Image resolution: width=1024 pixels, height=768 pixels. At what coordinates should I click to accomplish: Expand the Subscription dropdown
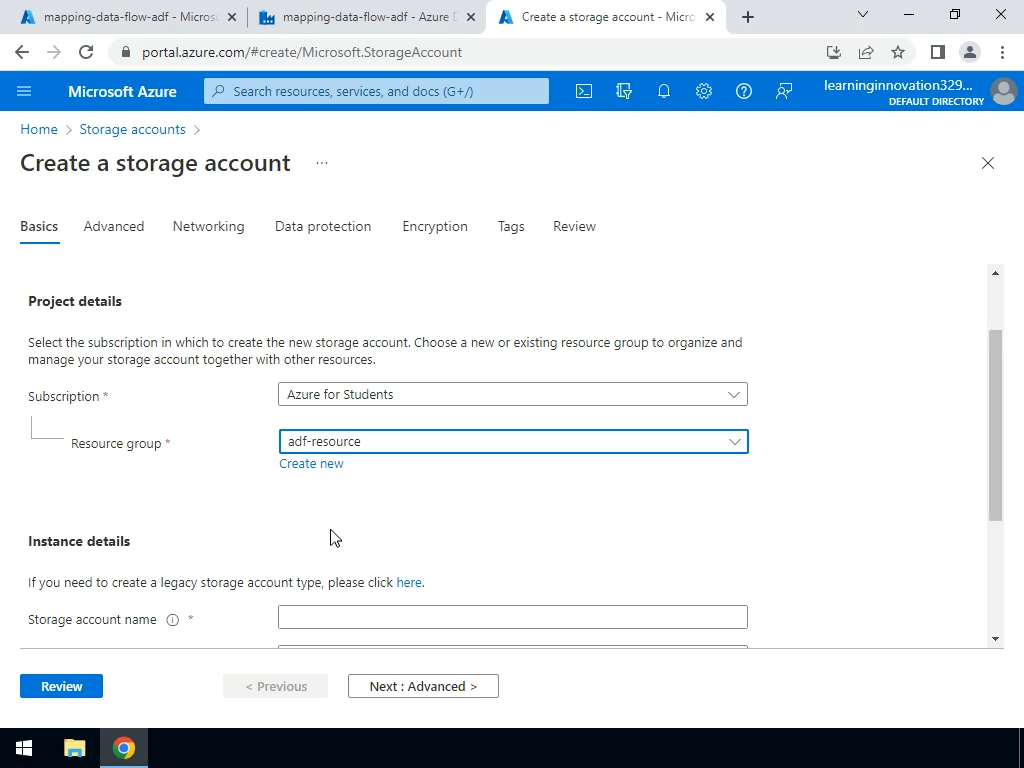(513, 394)
